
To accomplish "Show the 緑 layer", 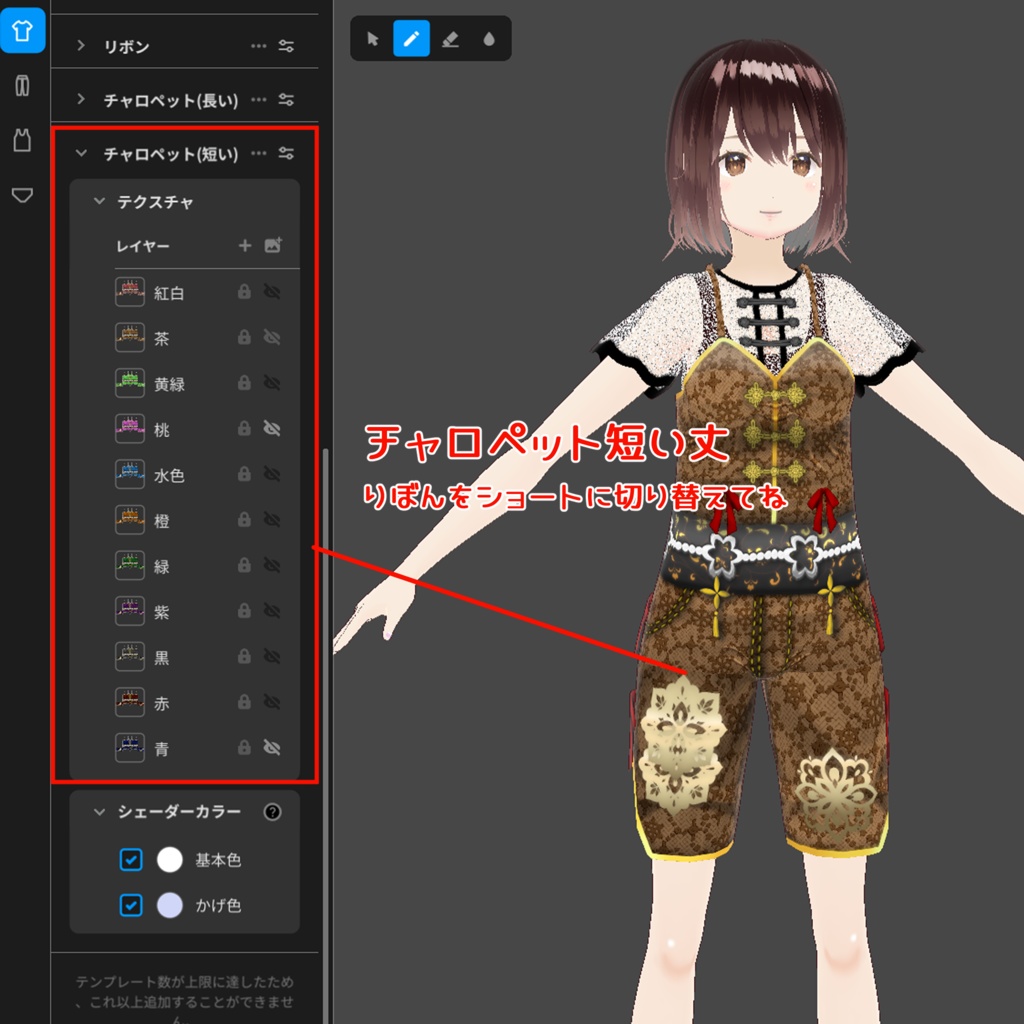I will 272,565.
